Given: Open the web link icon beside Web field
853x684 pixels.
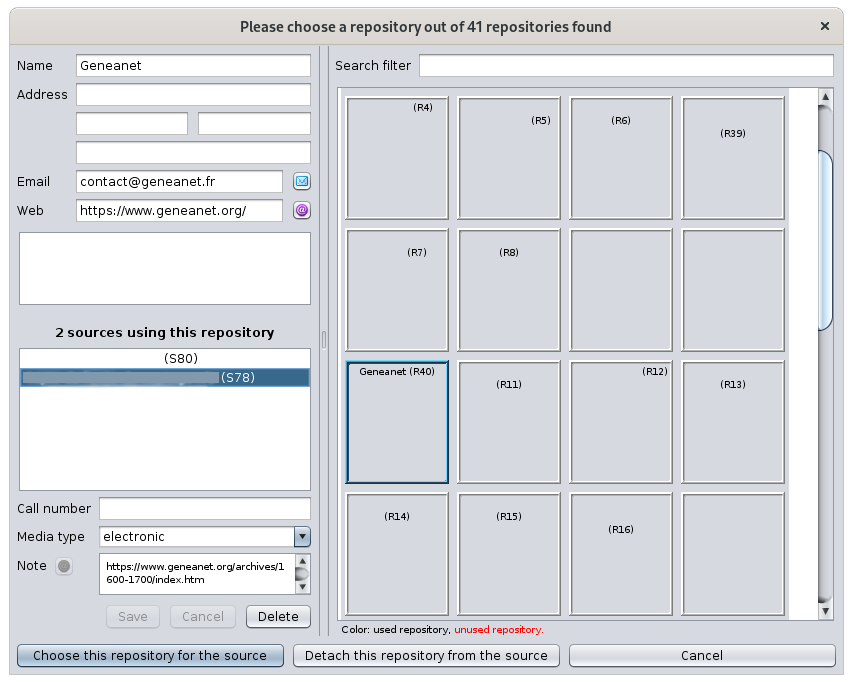Looking at the screenshot, I should (x=302, y=210).
